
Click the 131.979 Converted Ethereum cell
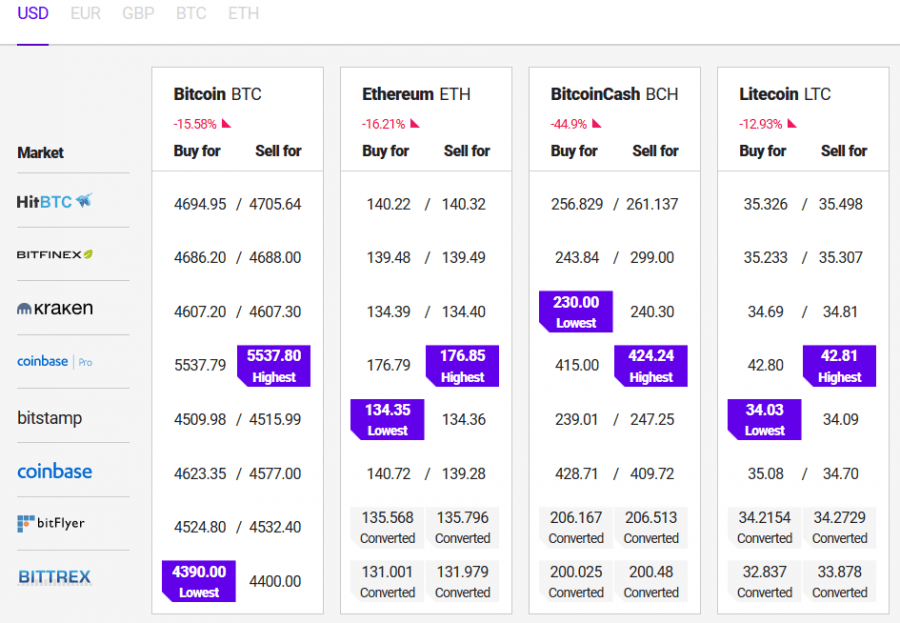click(x=462, y=581)
